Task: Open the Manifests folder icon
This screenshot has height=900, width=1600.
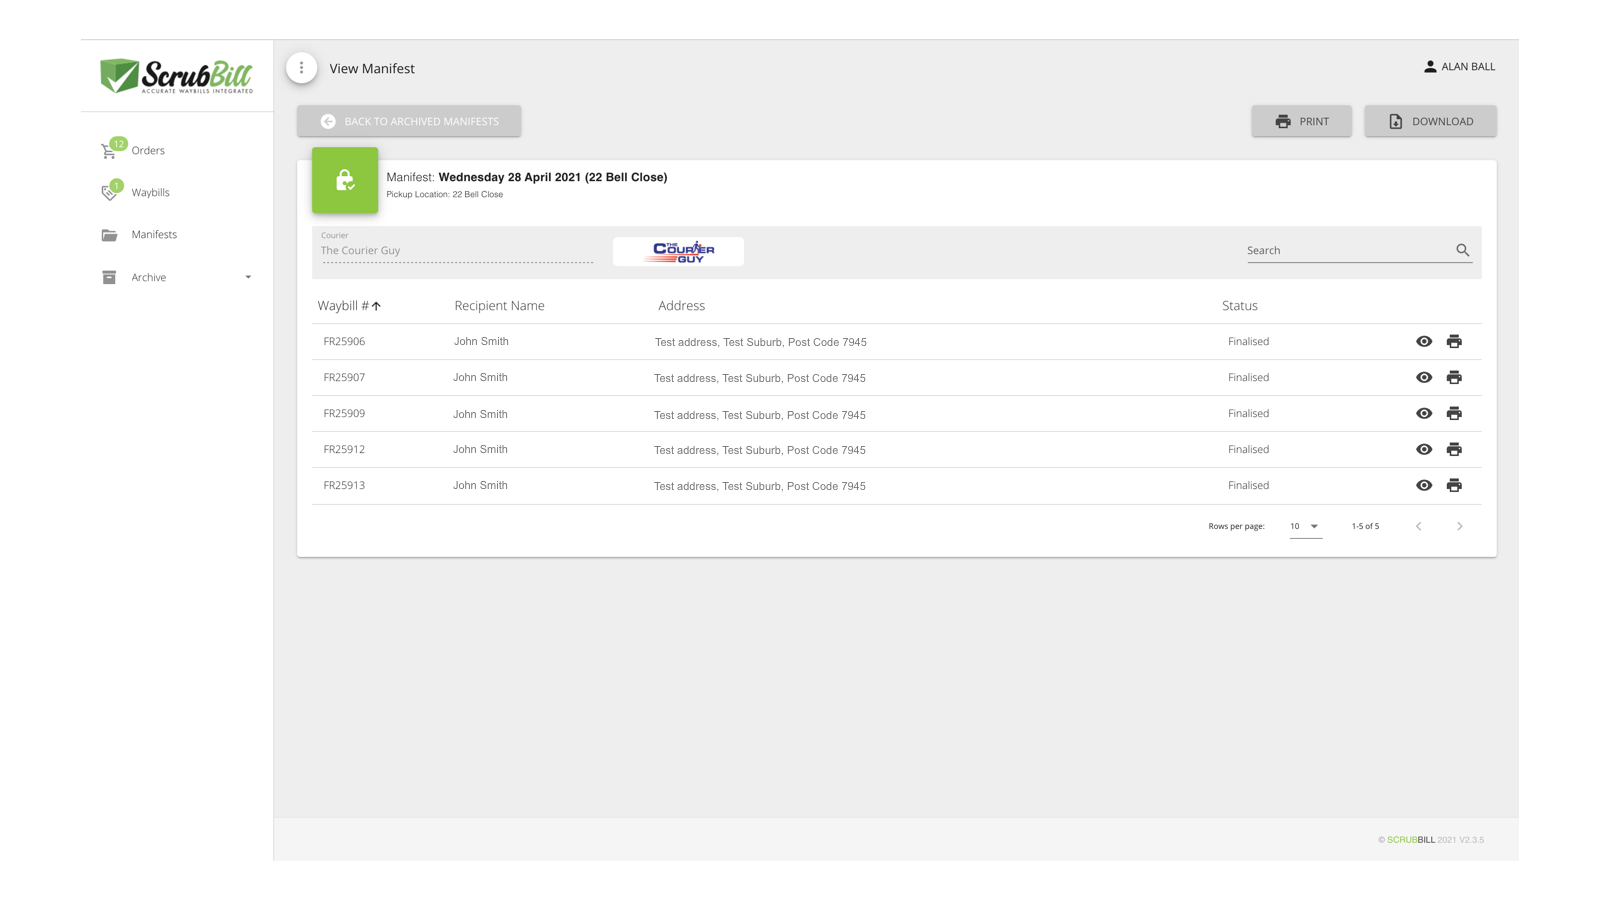Action: 110,234
